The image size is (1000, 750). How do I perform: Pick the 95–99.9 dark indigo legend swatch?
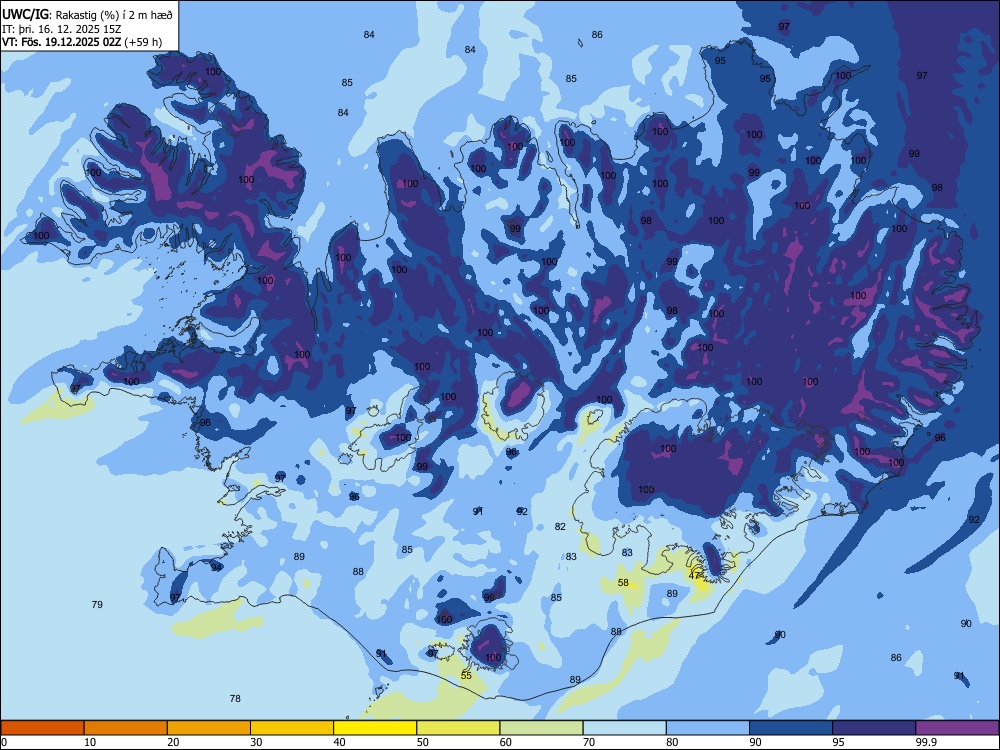click(874, 728)
